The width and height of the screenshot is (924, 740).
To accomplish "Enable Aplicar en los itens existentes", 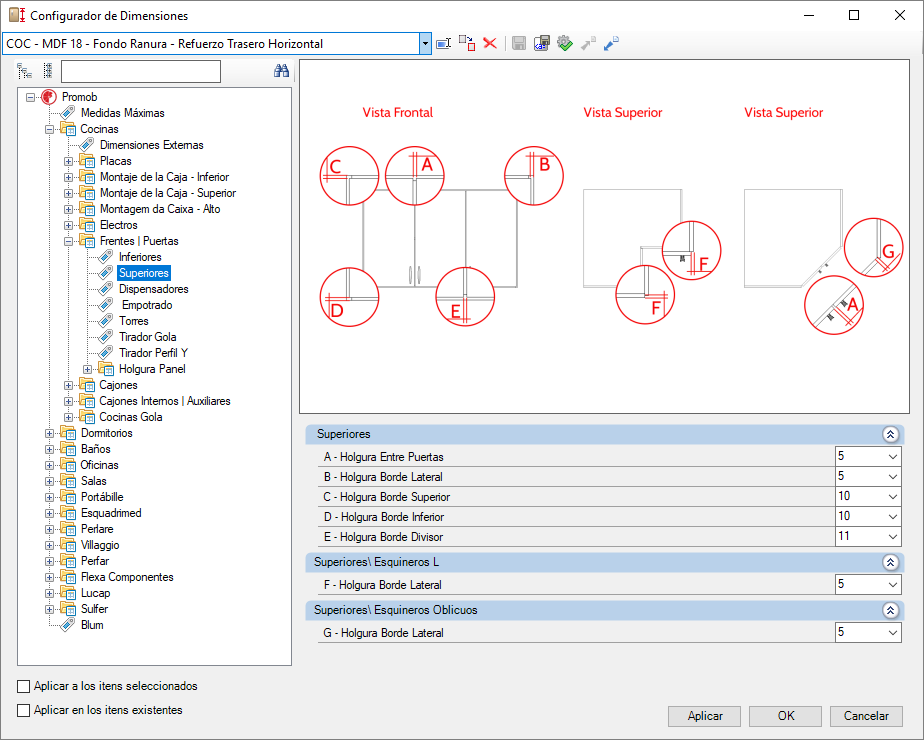I will 24,711.
